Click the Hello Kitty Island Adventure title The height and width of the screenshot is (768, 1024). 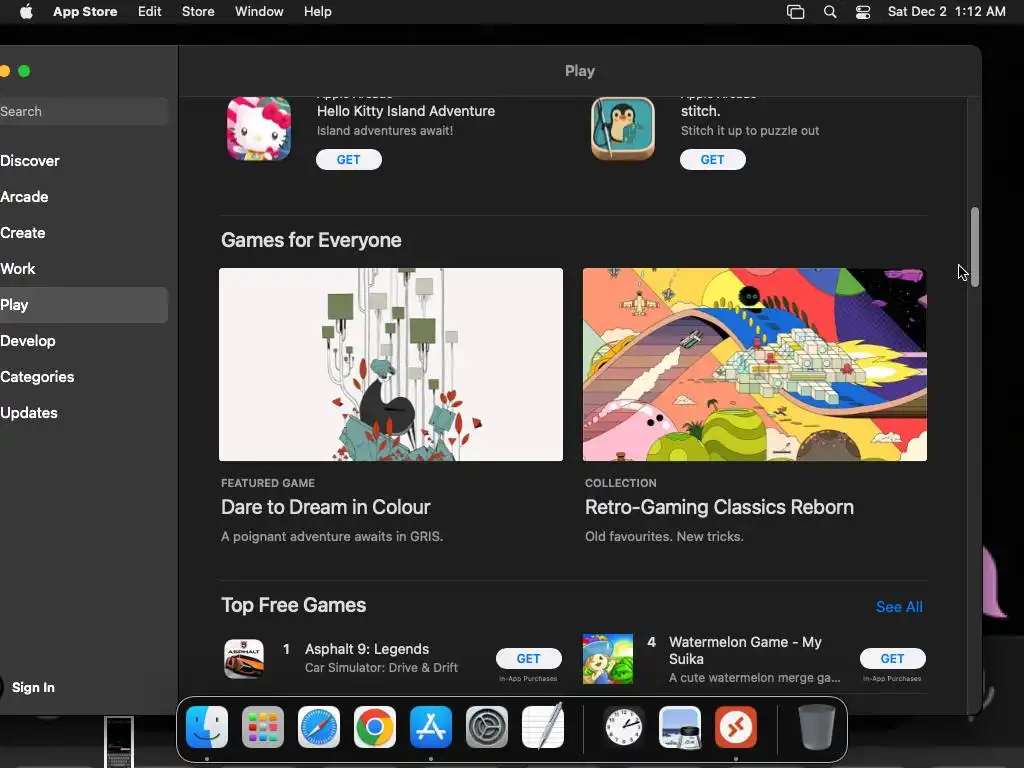(x=406, y=111)
